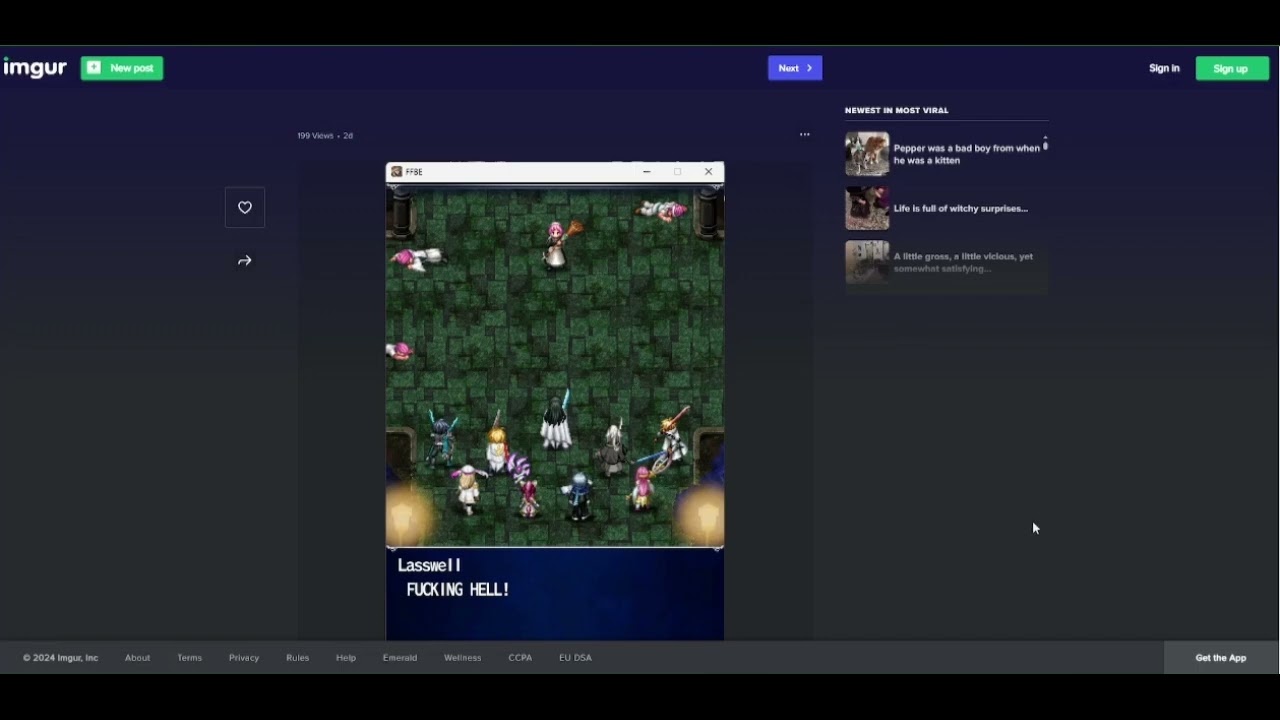Open the Emerald footer link
The height and width of the screenshot is (720, 1280).
pyautogui.click(x=400, y=658)
